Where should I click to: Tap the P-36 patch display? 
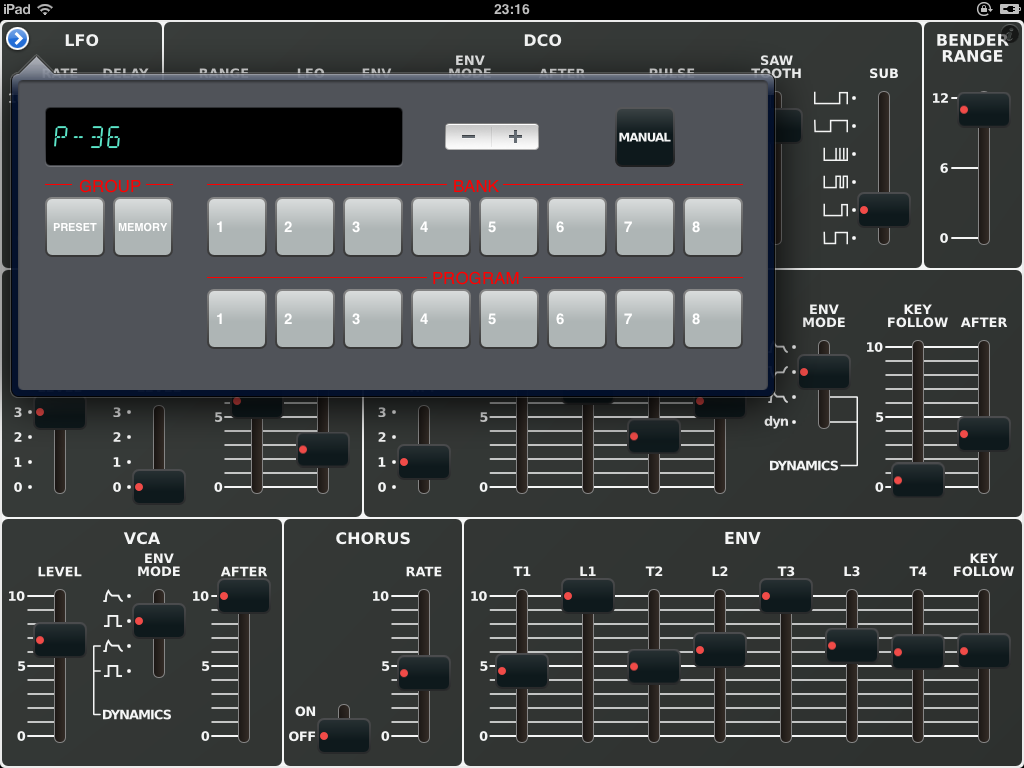(x=224, y=137)
